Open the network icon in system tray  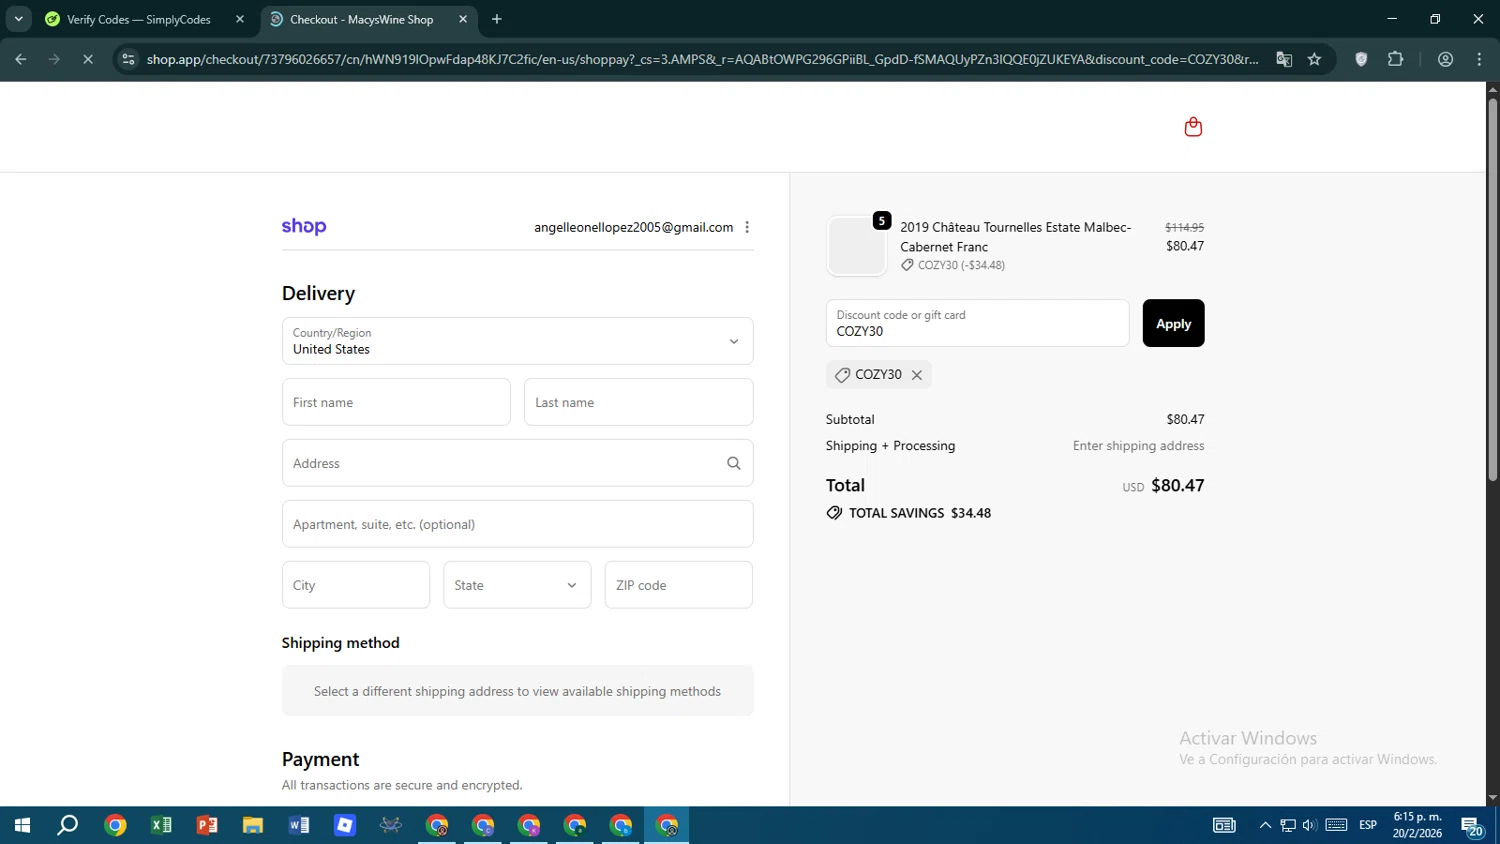coord(1287,825)
